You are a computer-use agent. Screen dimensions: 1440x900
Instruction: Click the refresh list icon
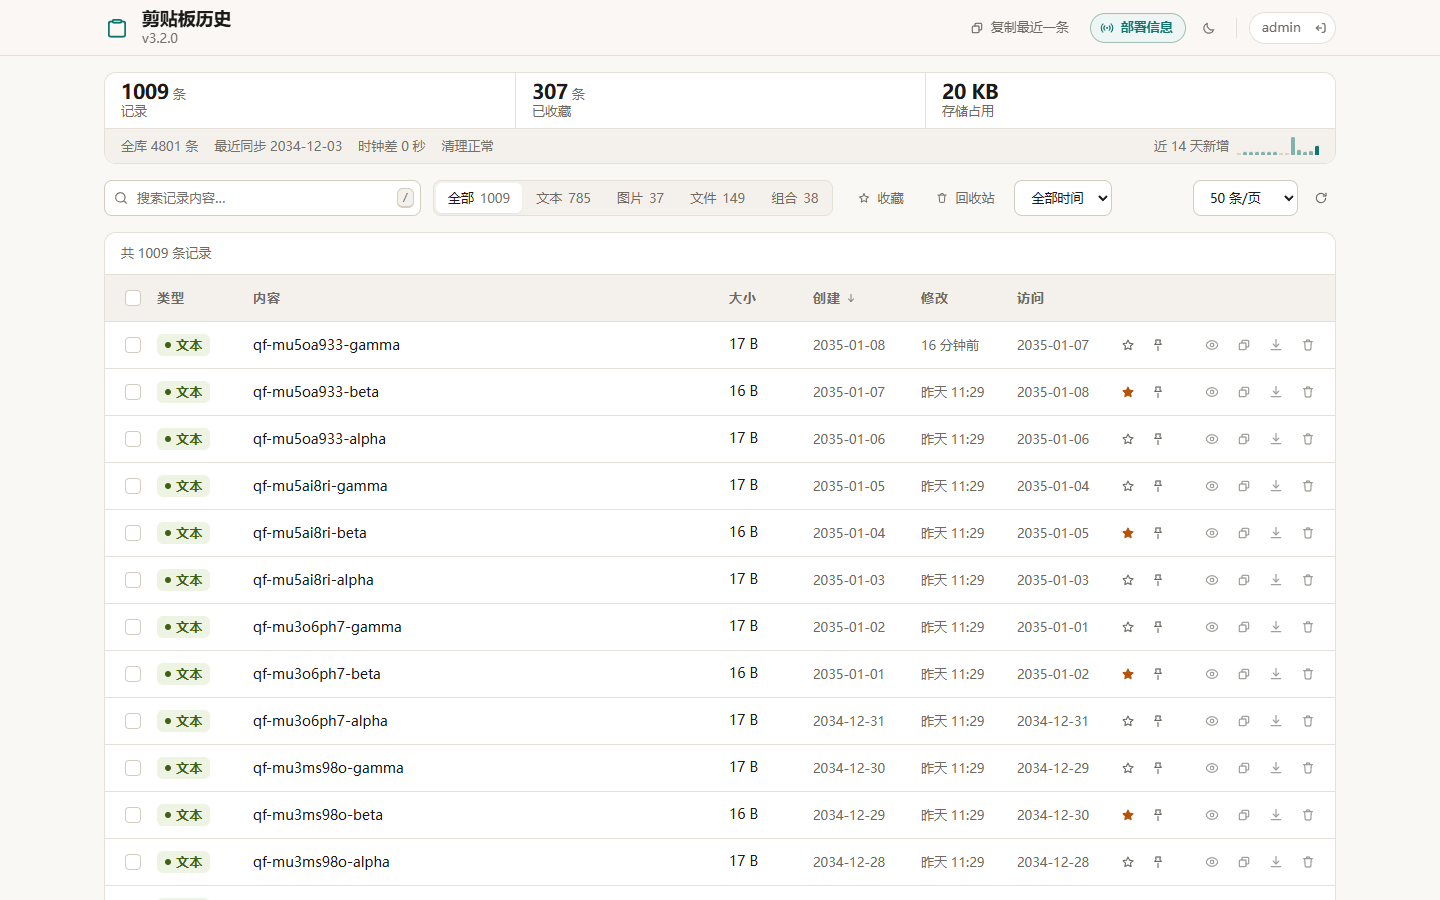pyautogui.click(x=1321, y=198)
